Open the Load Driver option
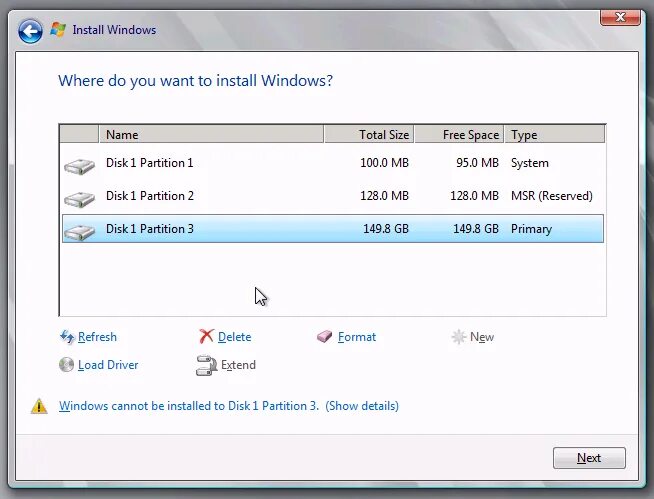Image resolution: width=654 pixels, height=499 pixels. tap(108, 365)
